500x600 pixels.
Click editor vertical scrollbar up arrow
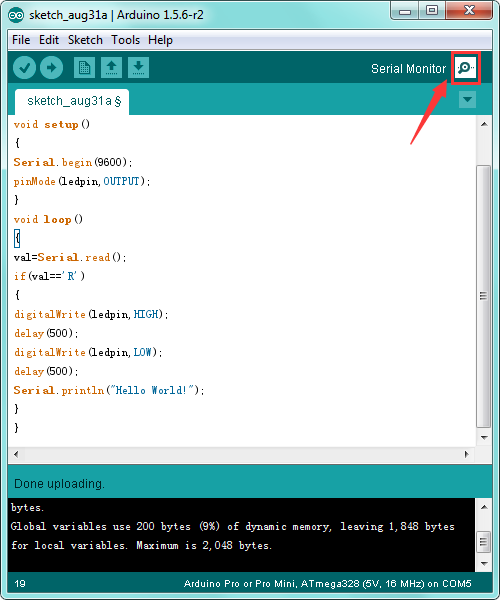(484, 124)
